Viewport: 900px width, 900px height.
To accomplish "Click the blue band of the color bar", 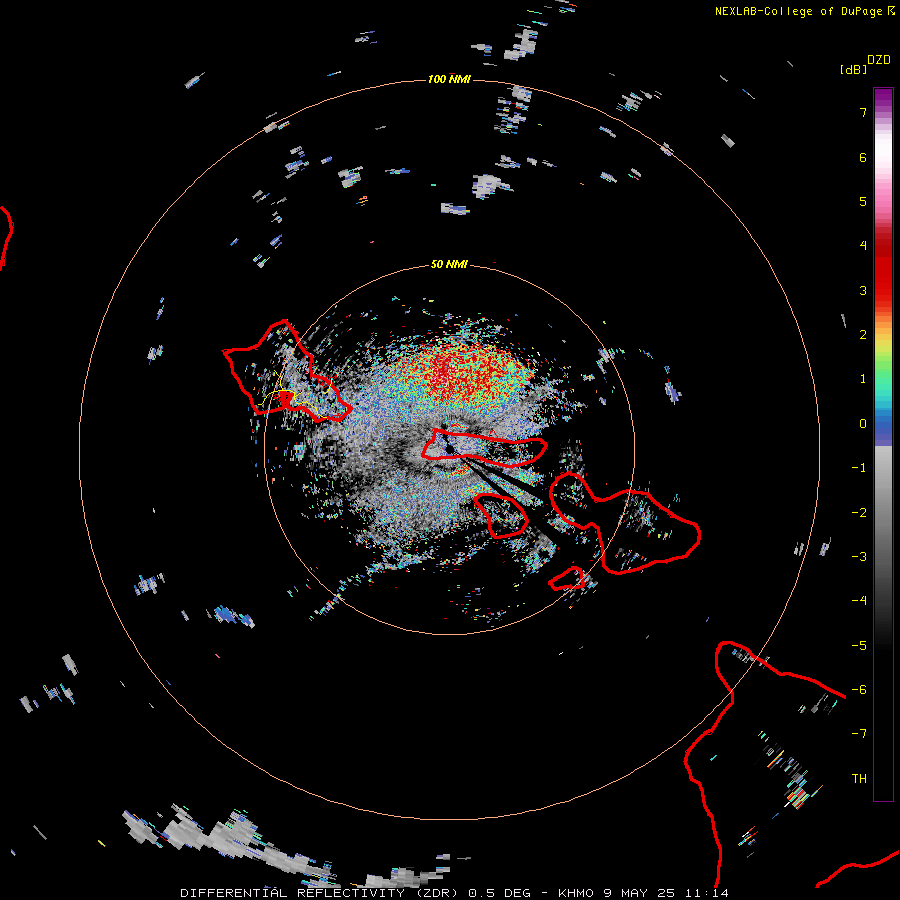I will coord(883,428).
